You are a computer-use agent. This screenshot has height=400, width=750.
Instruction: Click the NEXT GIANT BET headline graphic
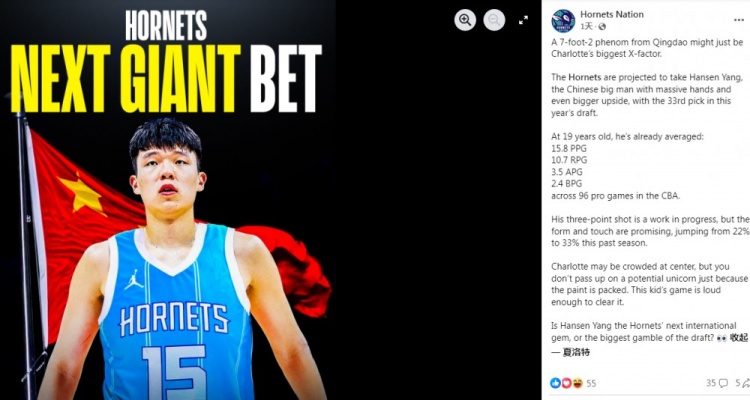click(x=166, y=78)
